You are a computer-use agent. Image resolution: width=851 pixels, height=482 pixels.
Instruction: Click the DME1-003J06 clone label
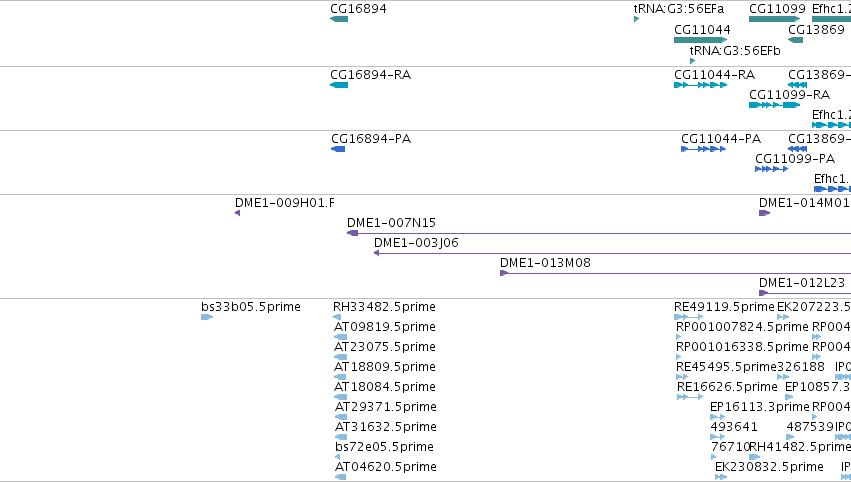(x=416, y=243)
